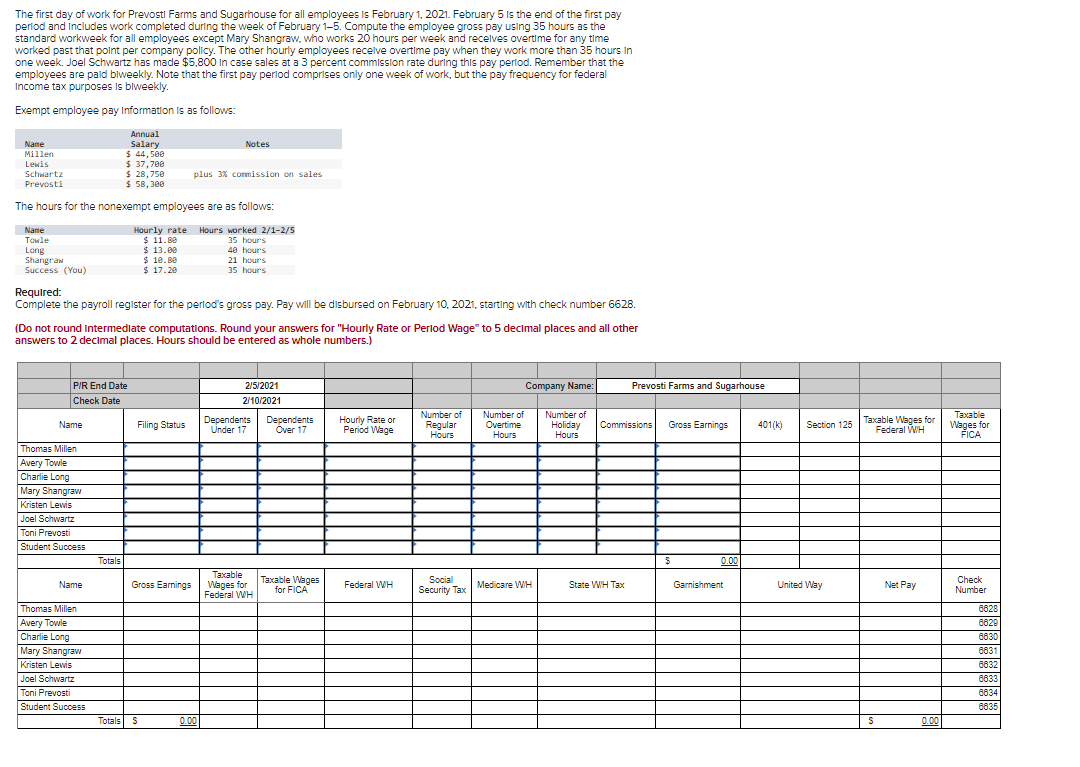Select Hourly Rate or Period Wage cell for Thomas Millen
The height and width of the screenshot is (767, 1080).
point(368,449)
